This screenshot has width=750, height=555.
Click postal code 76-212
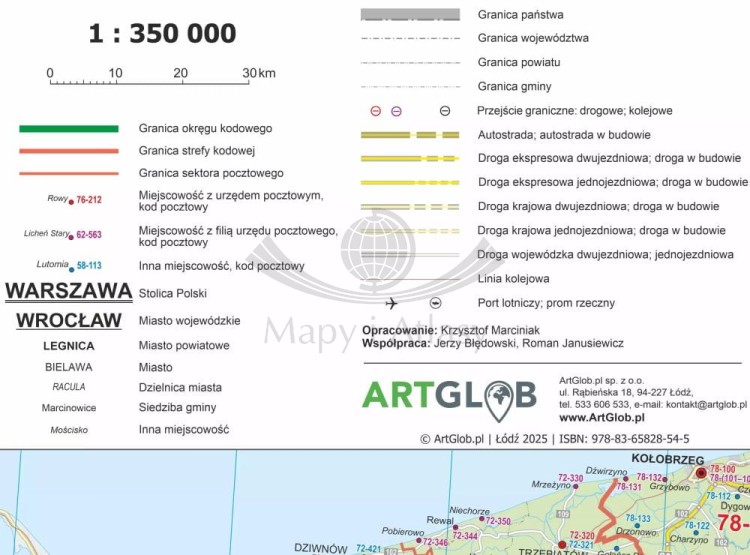[x=89, y=200]
